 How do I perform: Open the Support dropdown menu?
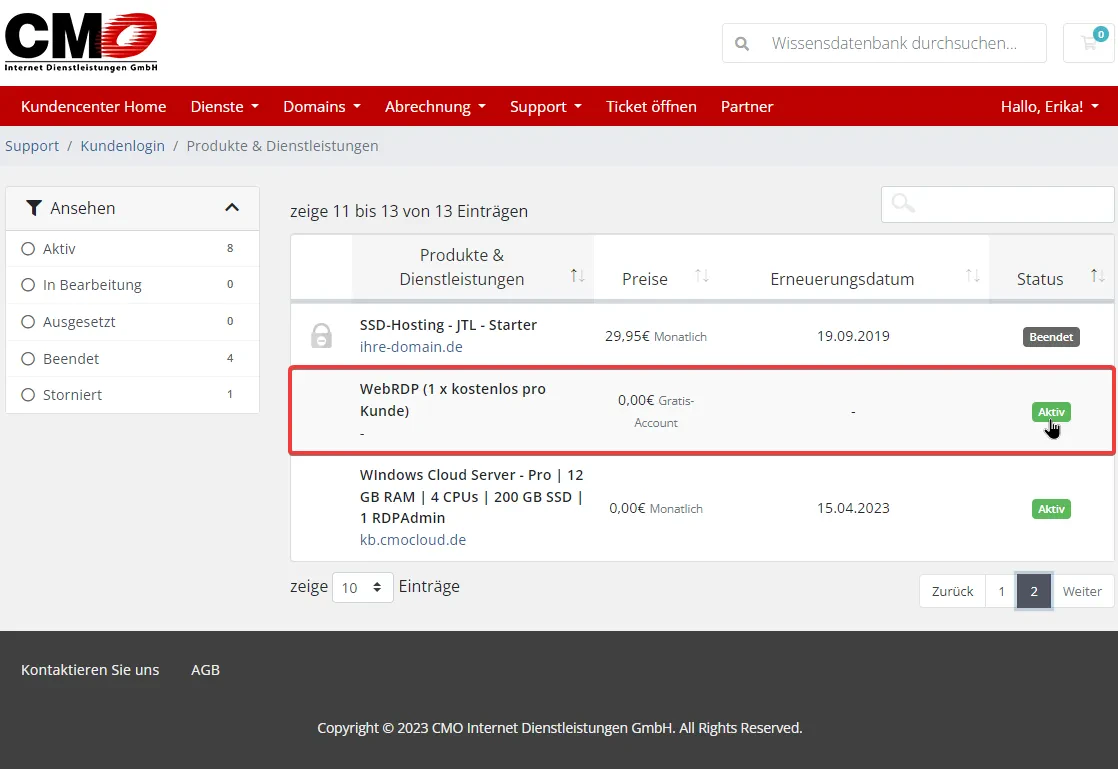545,106
